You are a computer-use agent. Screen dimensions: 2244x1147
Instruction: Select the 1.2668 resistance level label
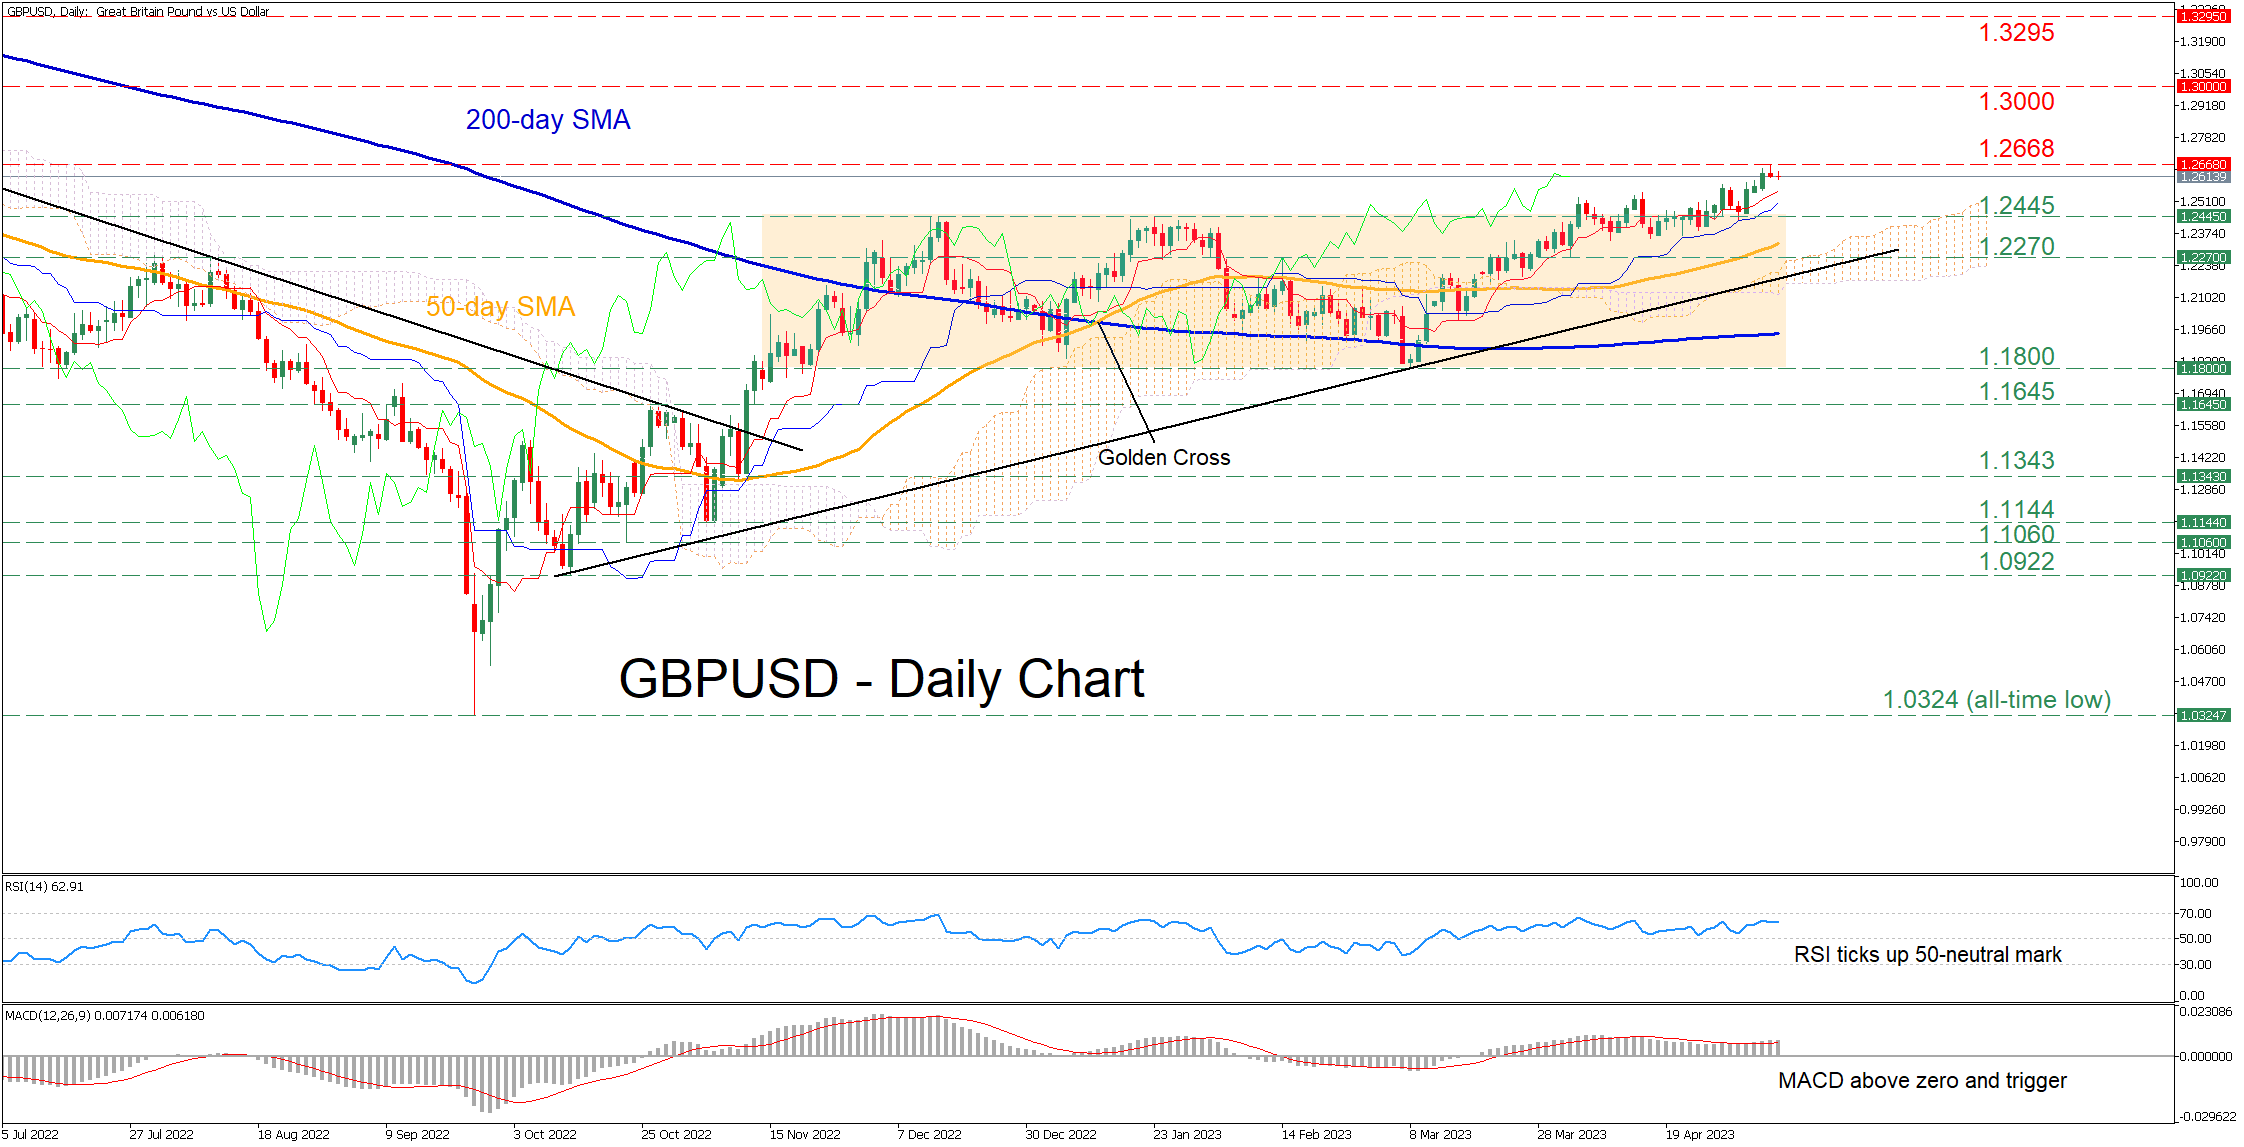point(2016,149)
